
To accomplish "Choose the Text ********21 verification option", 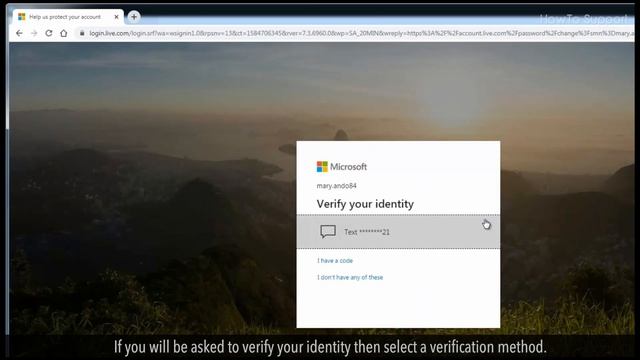I will (398, 231).
